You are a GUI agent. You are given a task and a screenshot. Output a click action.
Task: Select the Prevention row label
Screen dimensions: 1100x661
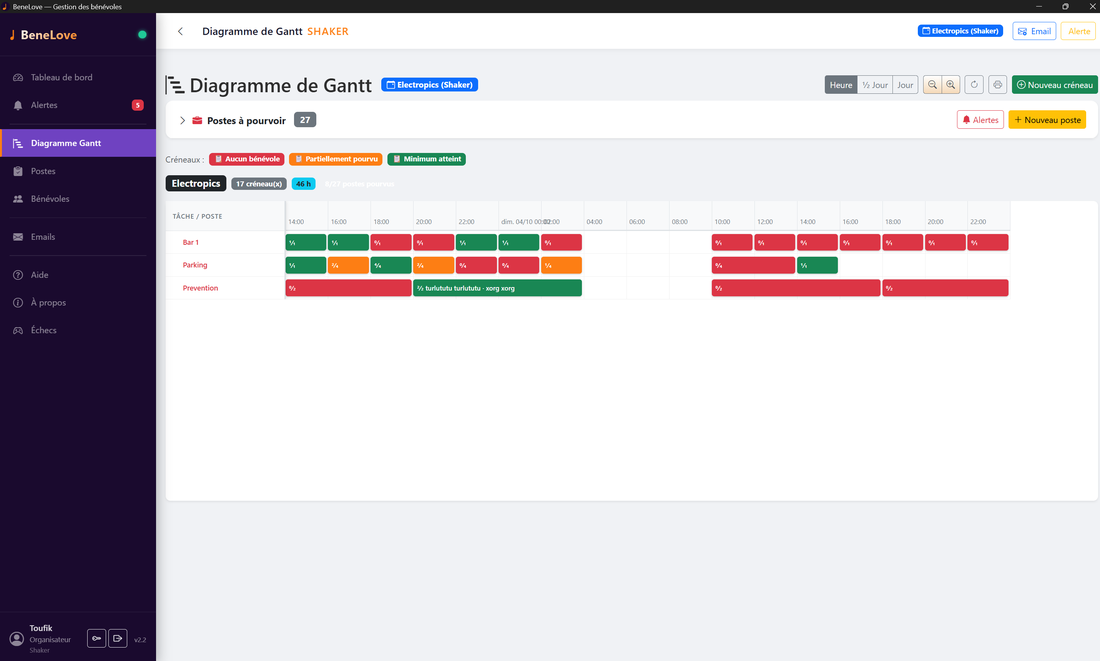[200, 288]
